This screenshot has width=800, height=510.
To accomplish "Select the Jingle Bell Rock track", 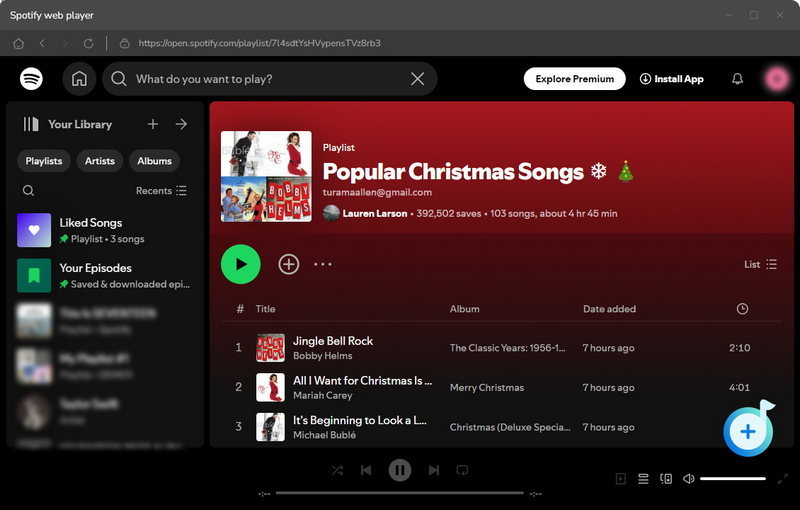I will (x=333, y=341).
